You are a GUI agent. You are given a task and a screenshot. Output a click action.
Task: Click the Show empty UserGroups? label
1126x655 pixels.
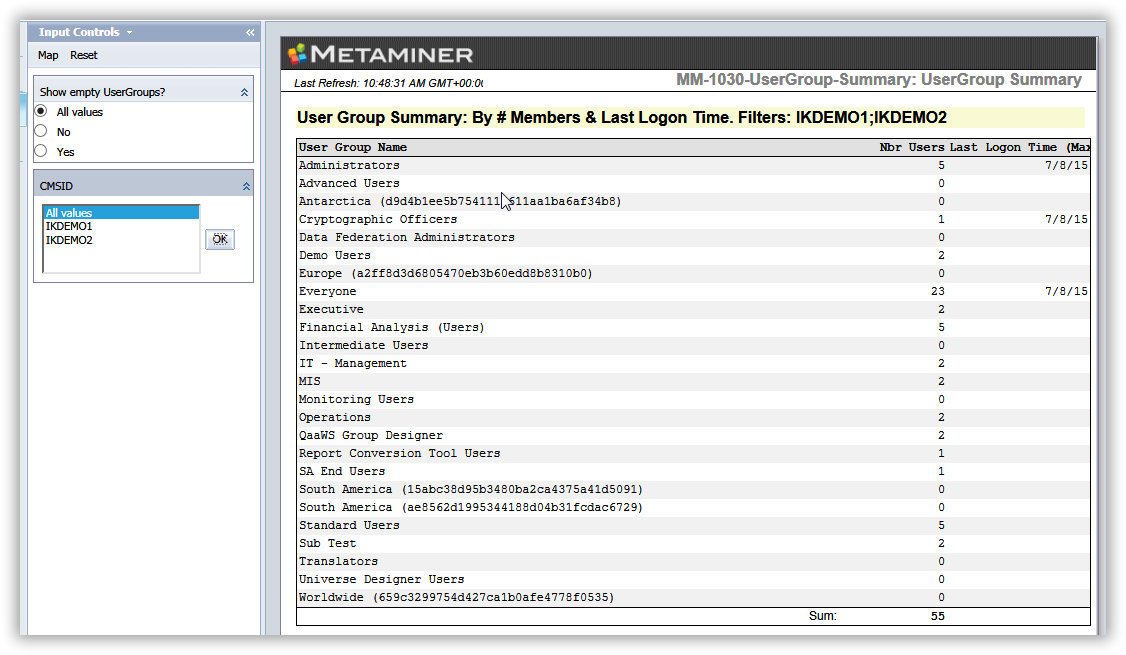pos(102,92)
